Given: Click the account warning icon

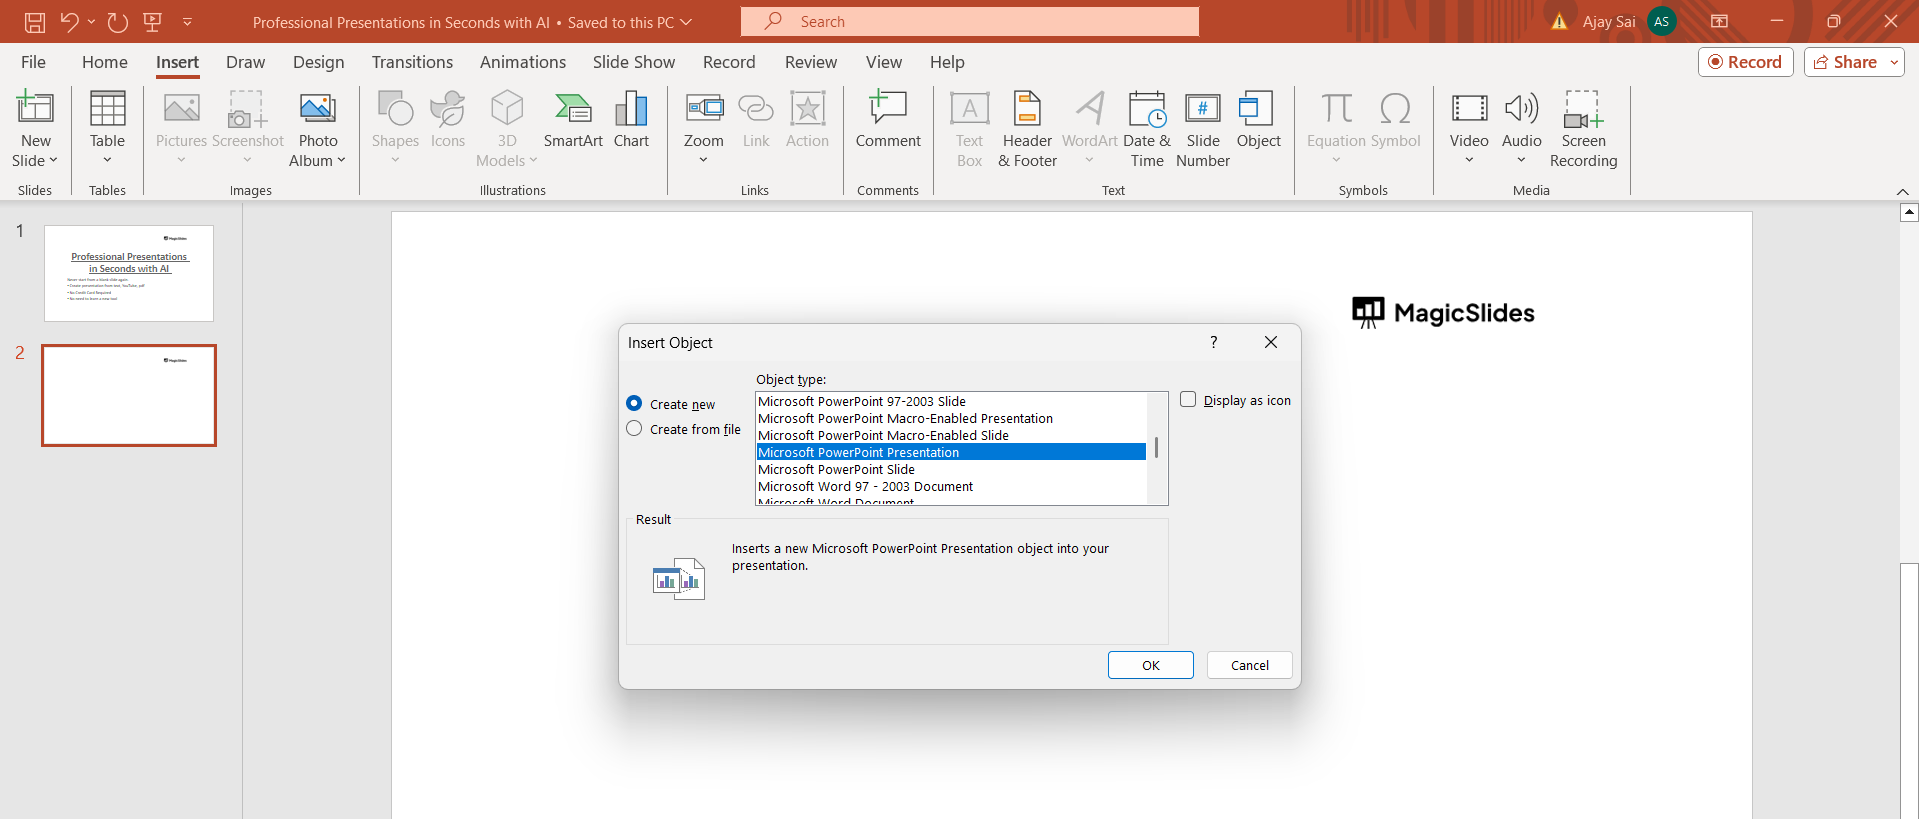Looking at the screenshot, I should 1559,21.
